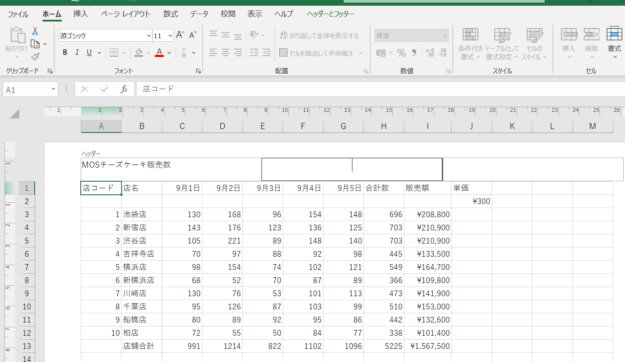Open the font dialog launcher
This screenshot has width=625, height=362.
(x=198, y=71)
